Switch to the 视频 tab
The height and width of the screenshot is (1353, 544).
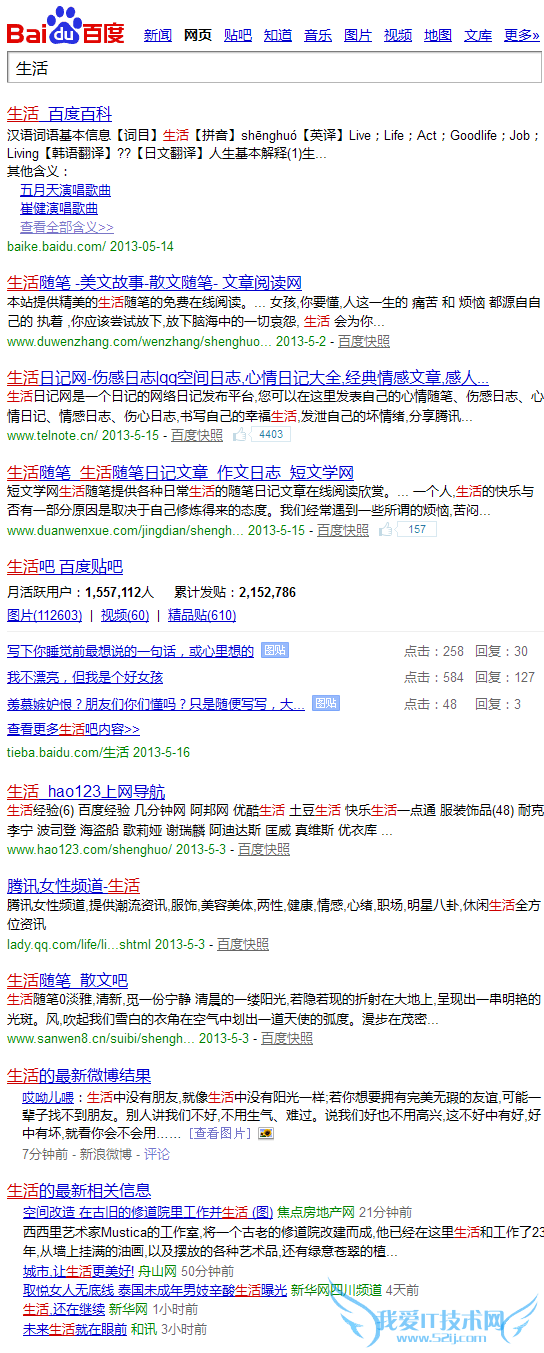398,35
